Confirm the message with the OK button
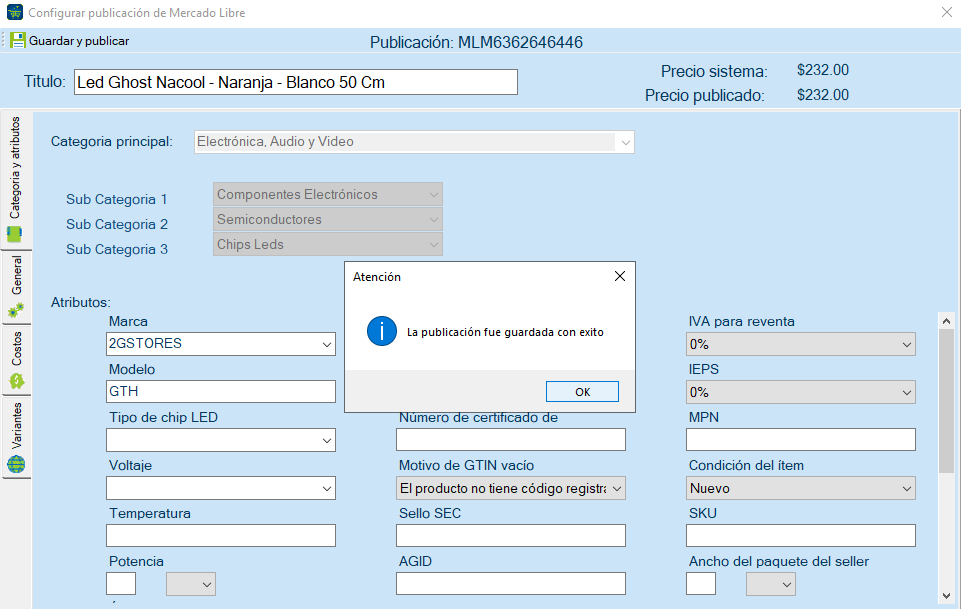961x609 pixels. pyautogui.click(x=582, y=392)
